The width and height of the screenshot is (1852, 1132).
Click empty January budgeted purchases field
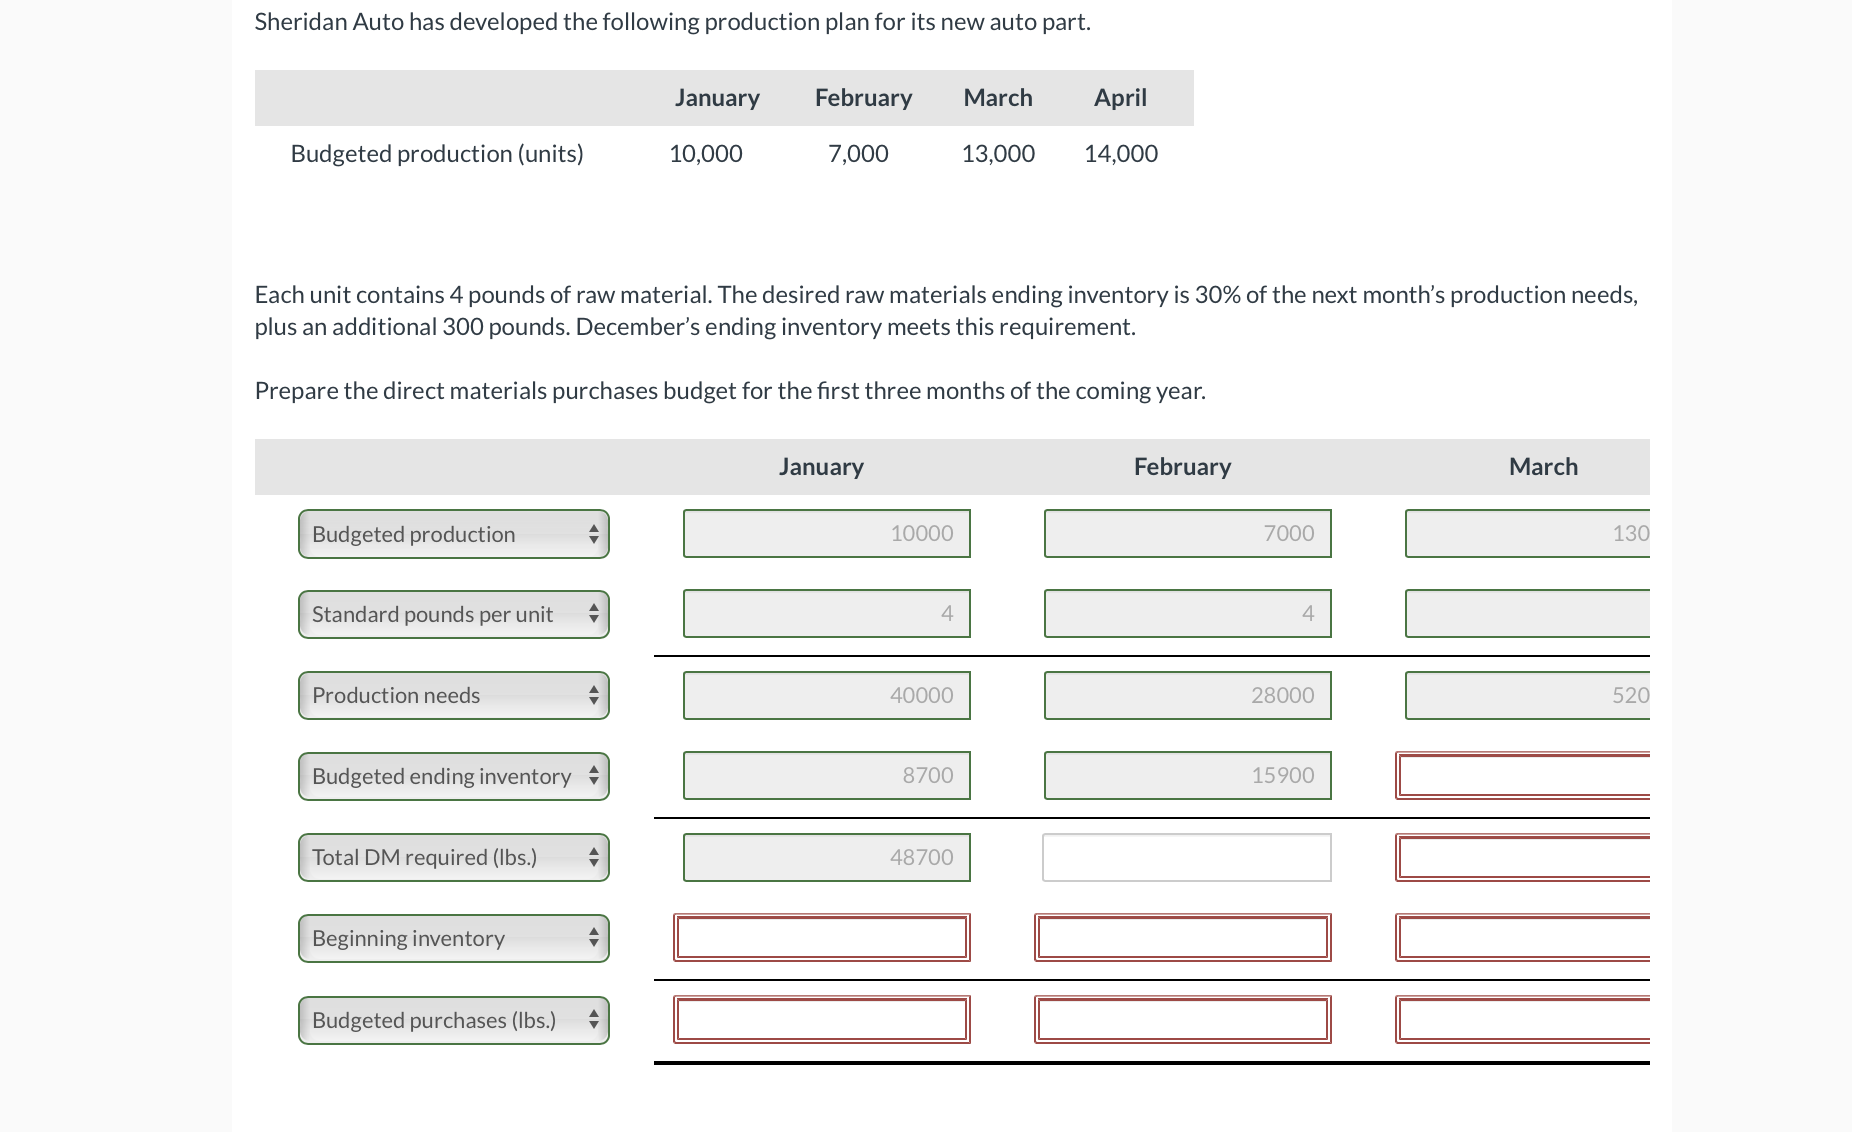click(822, 1019)
